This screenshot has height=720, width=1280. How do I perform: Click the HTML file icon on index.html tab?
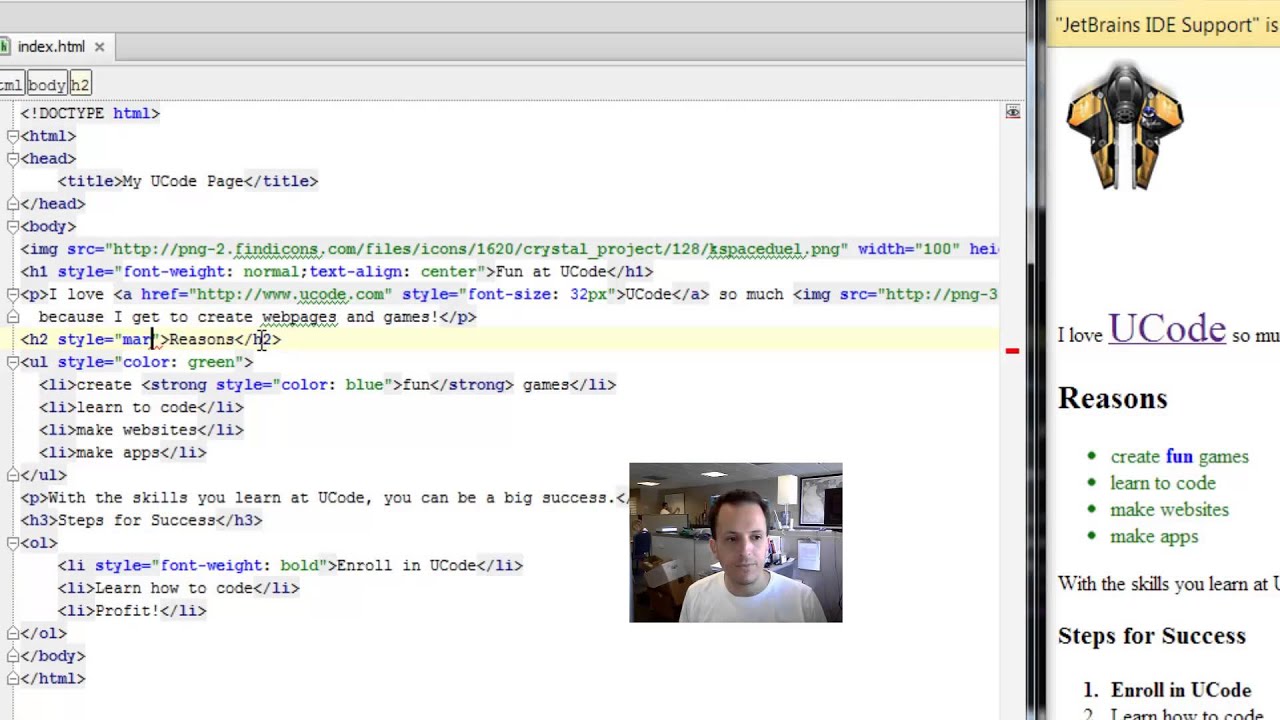4,47
